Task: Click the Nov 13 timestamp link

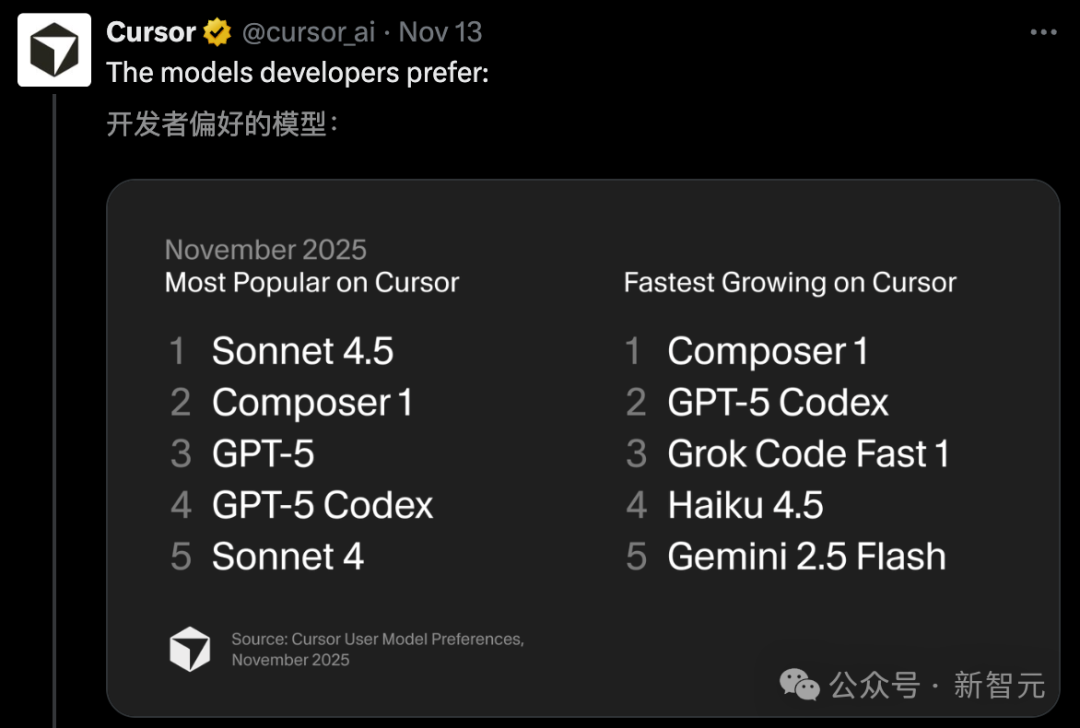Action: coord(441,31)
